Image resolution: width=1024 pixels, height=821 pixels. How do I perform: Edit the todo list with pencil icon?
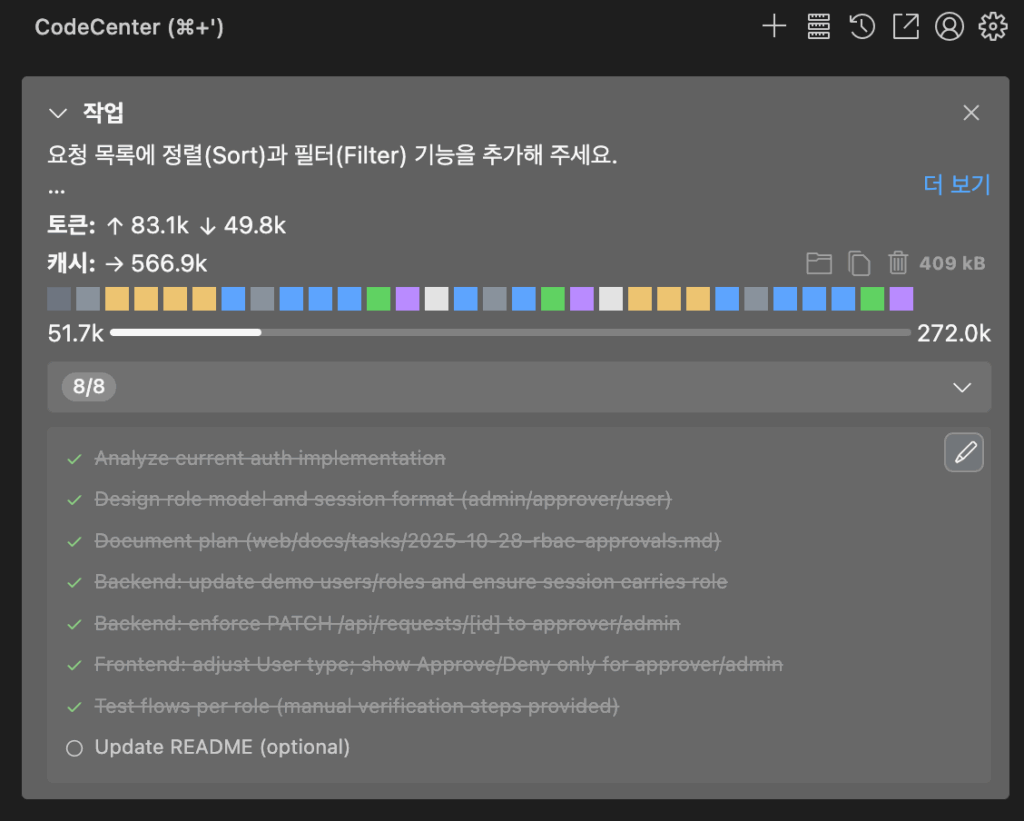(964, 453)
